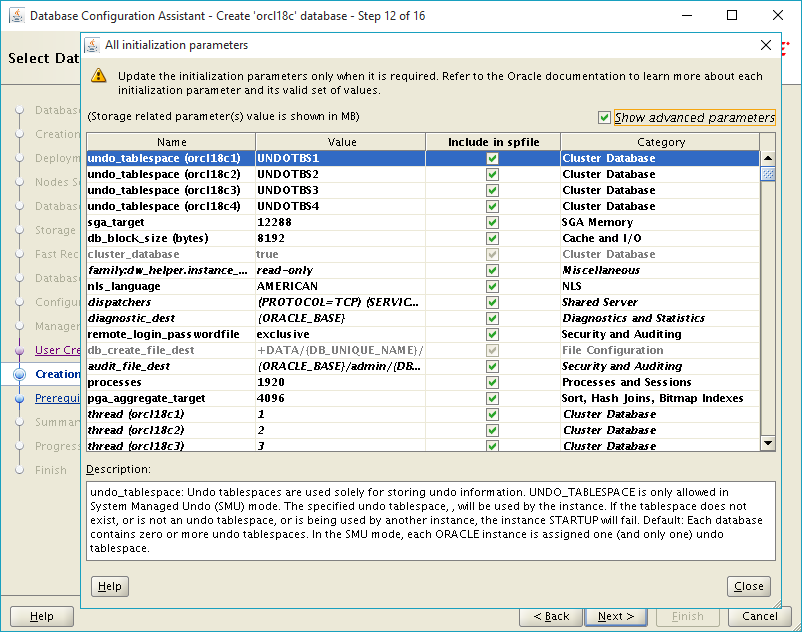Open the Prerequi... step link
This screenshot has width=802, height=632.
[57, 398]
